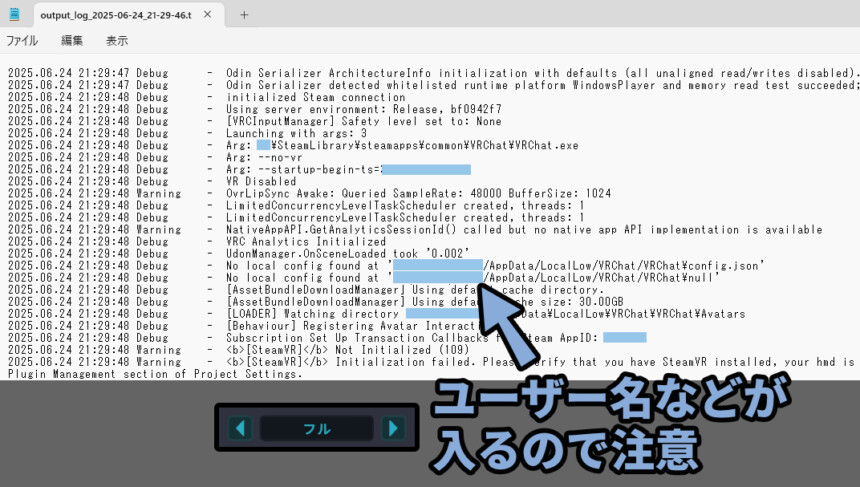This screenshot has width=860, height=487.
Task: Close the output_log tab
Action: click(x=207, y=15)
